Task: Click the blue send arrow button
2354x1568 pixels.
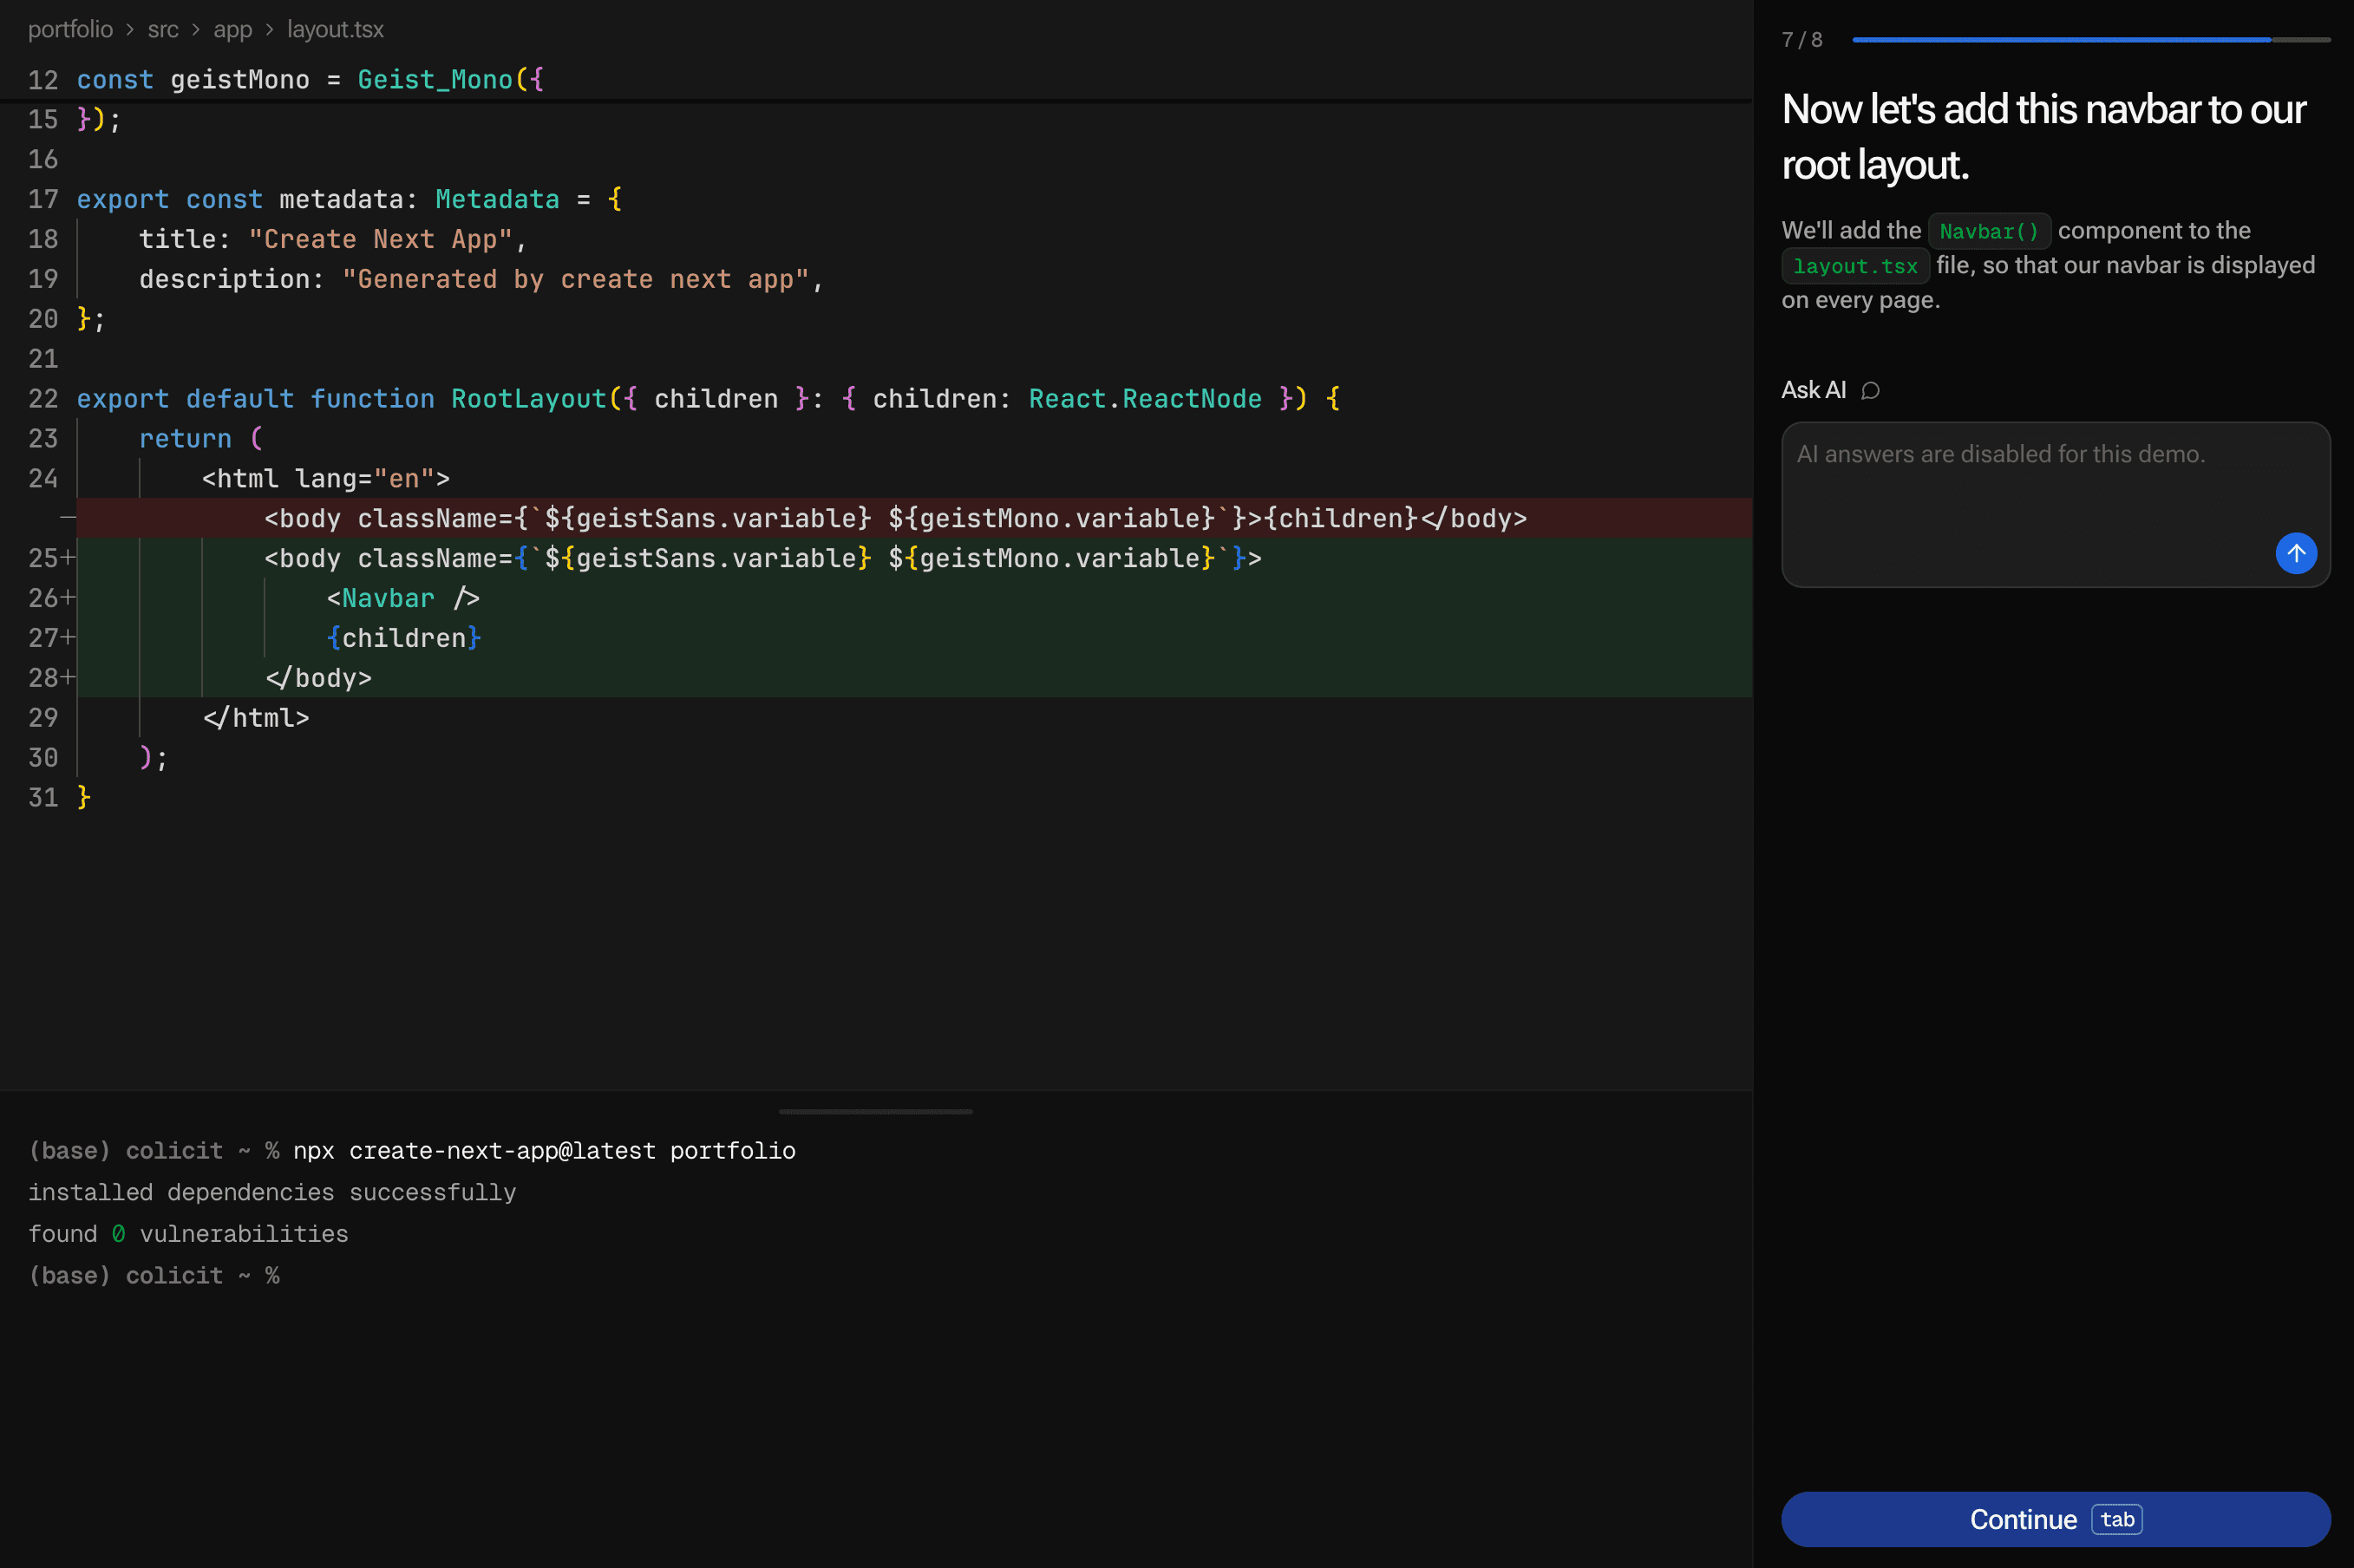Action: (x=2296, y=553)
